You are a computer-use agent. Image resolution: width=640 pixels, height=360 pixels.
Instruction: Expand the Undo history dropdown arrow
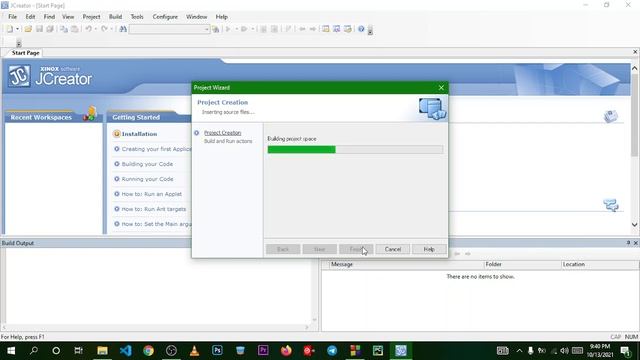click(x=96, y=29)
